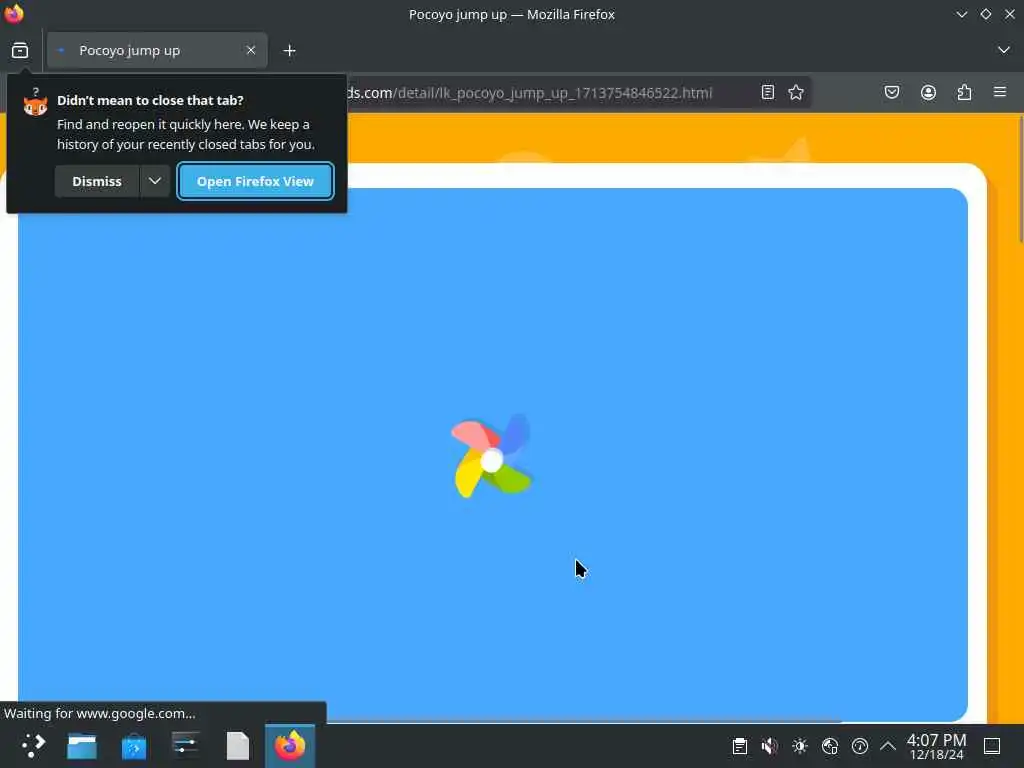Open the clock showing 4:07 PM
The width and height of the screenshot is (1024, 768).
tap(936, 746)
